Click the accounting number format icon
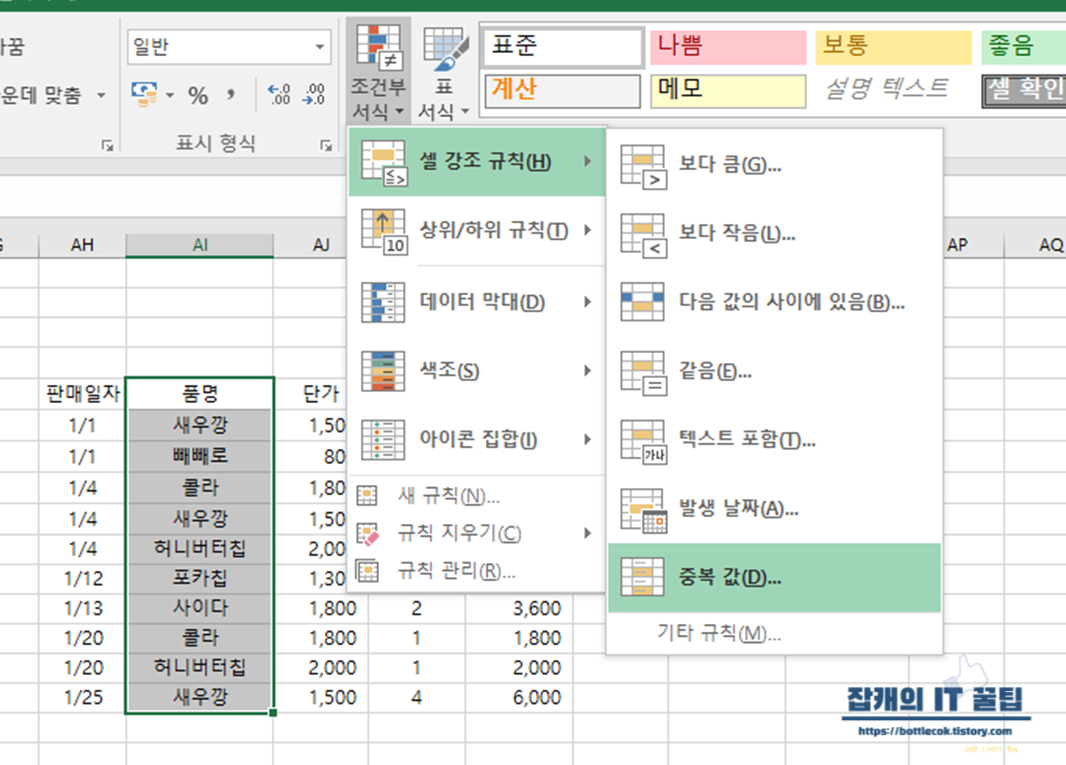The height and width of the screenshot is (765, 1066). click(144, 94)
